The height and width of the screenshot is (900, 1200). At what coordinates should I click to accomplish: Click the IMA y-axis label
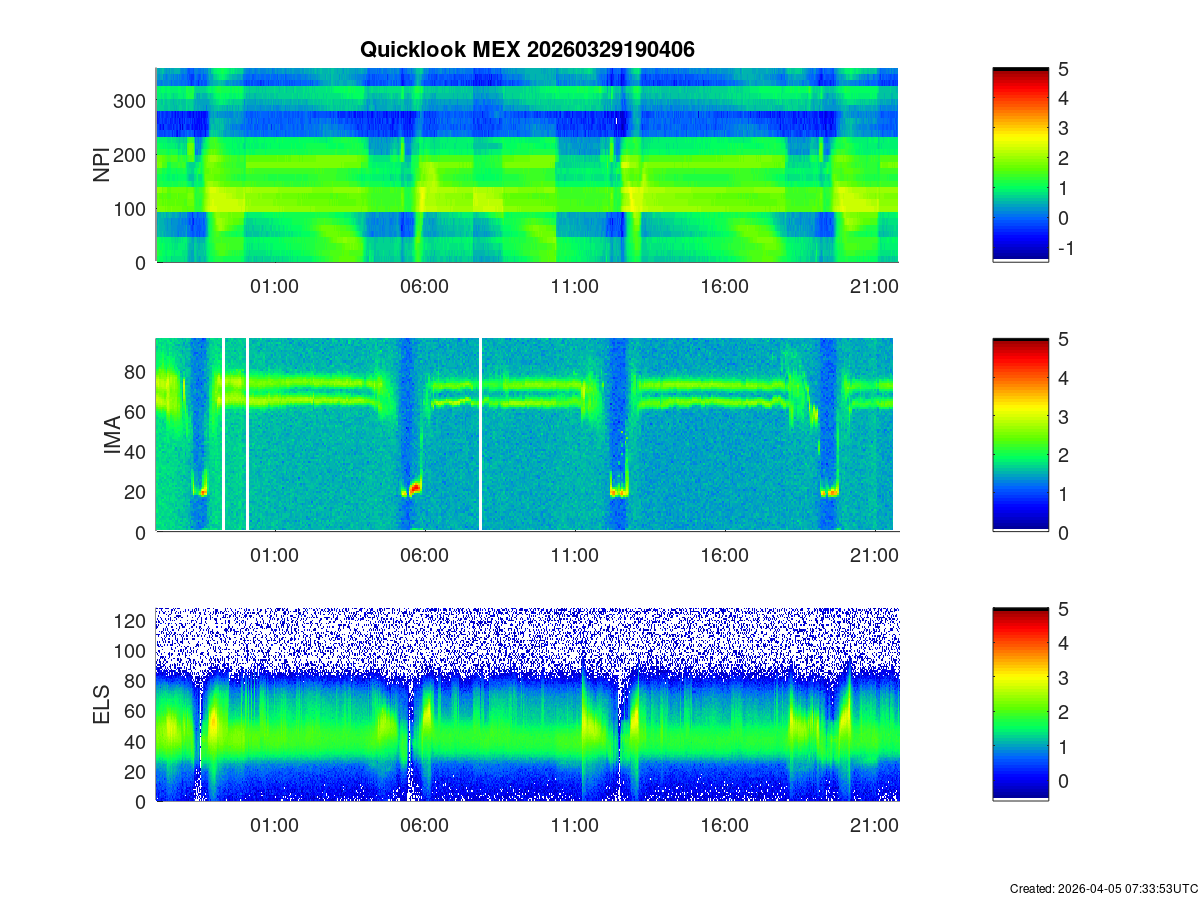[x=112, y=435]
